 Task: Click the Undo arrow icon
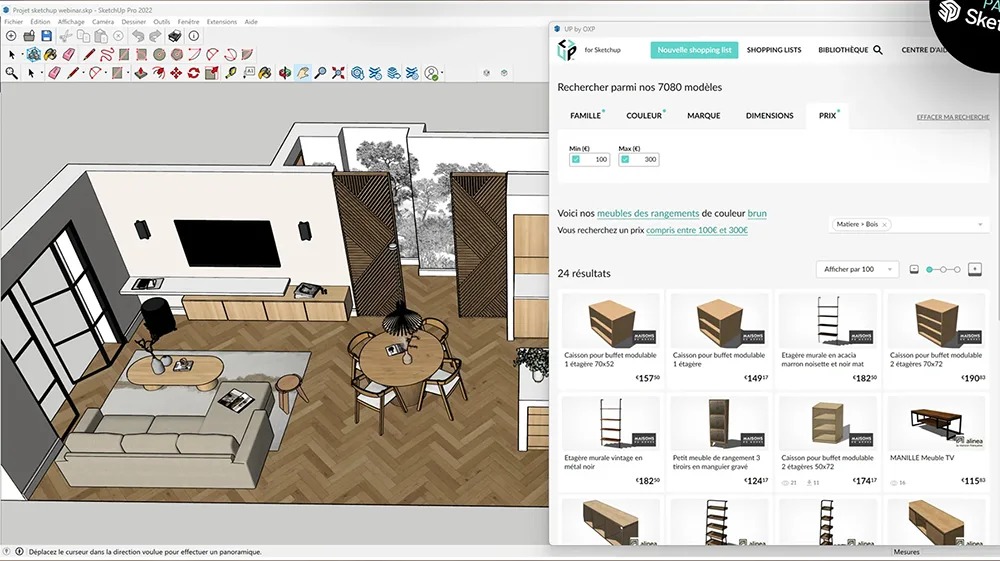138,36
